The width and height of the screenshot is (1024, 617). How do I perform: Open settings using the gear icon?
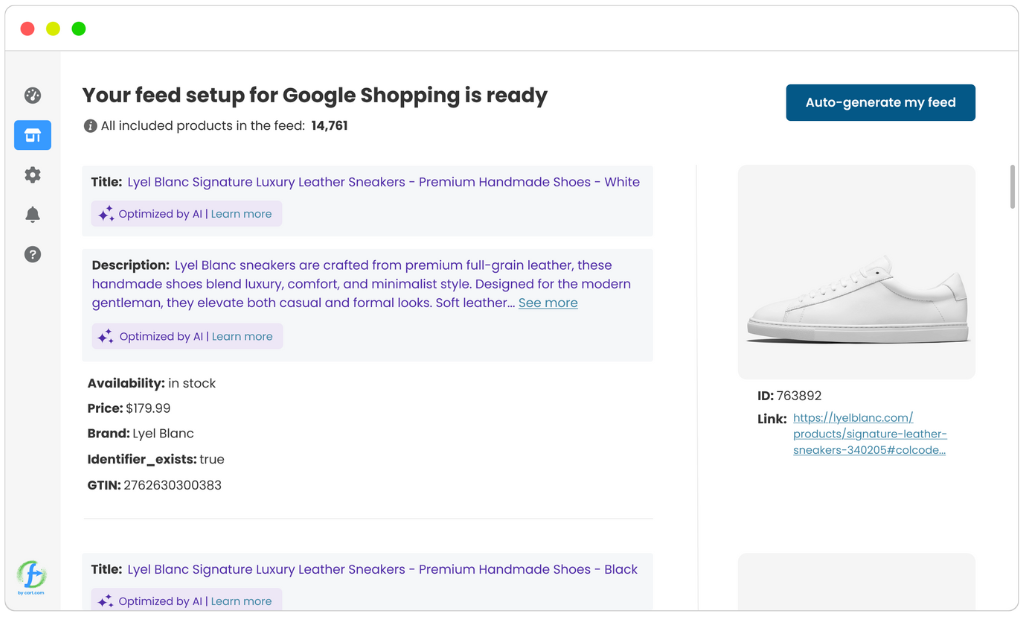32,175
